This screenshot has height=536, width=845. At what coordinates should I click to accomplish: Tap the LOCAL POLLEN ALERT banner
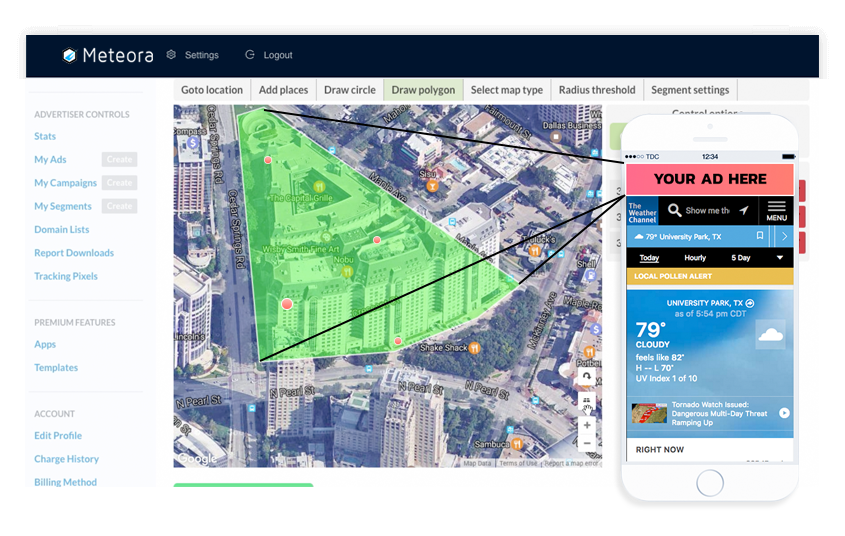(710, 276)
